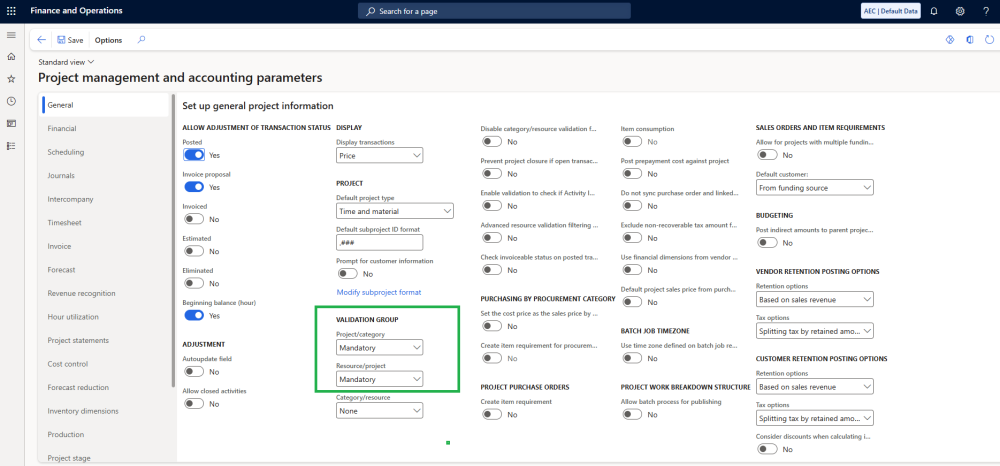Open the Recent clock icon

tap(11, 101)
